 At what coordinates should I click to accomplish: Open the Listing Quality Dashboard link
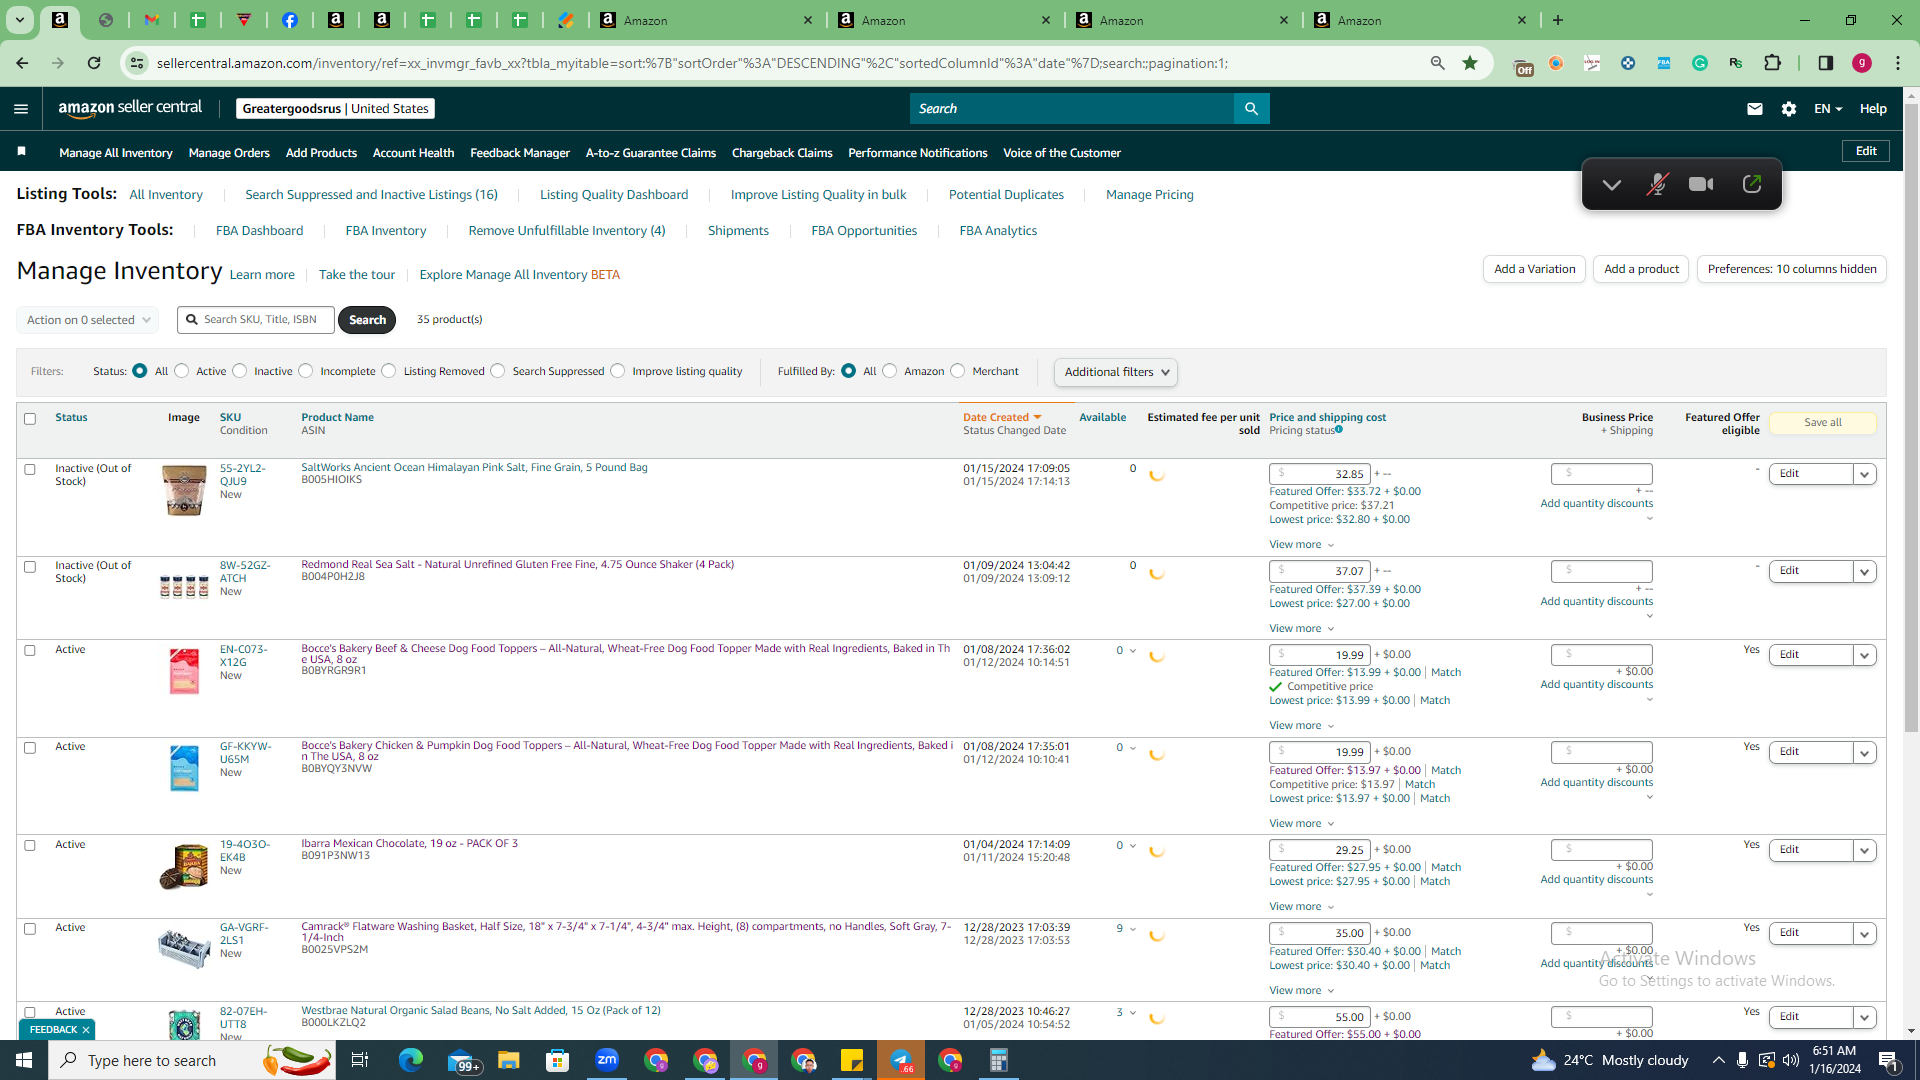pos(614,195)
